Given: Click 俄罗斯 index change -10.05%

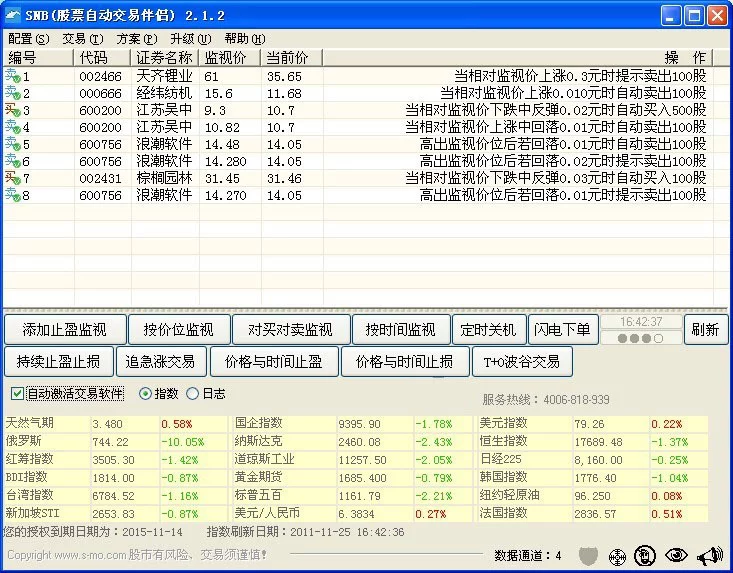Looking at the screenshot, I should [183, 442].
